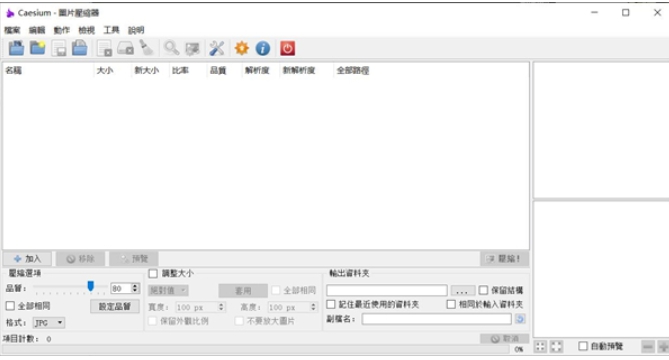The width and height of the screenshot is (669, 360).
Task: Click the compression progress bar at bottom
Action: (256, 349)
